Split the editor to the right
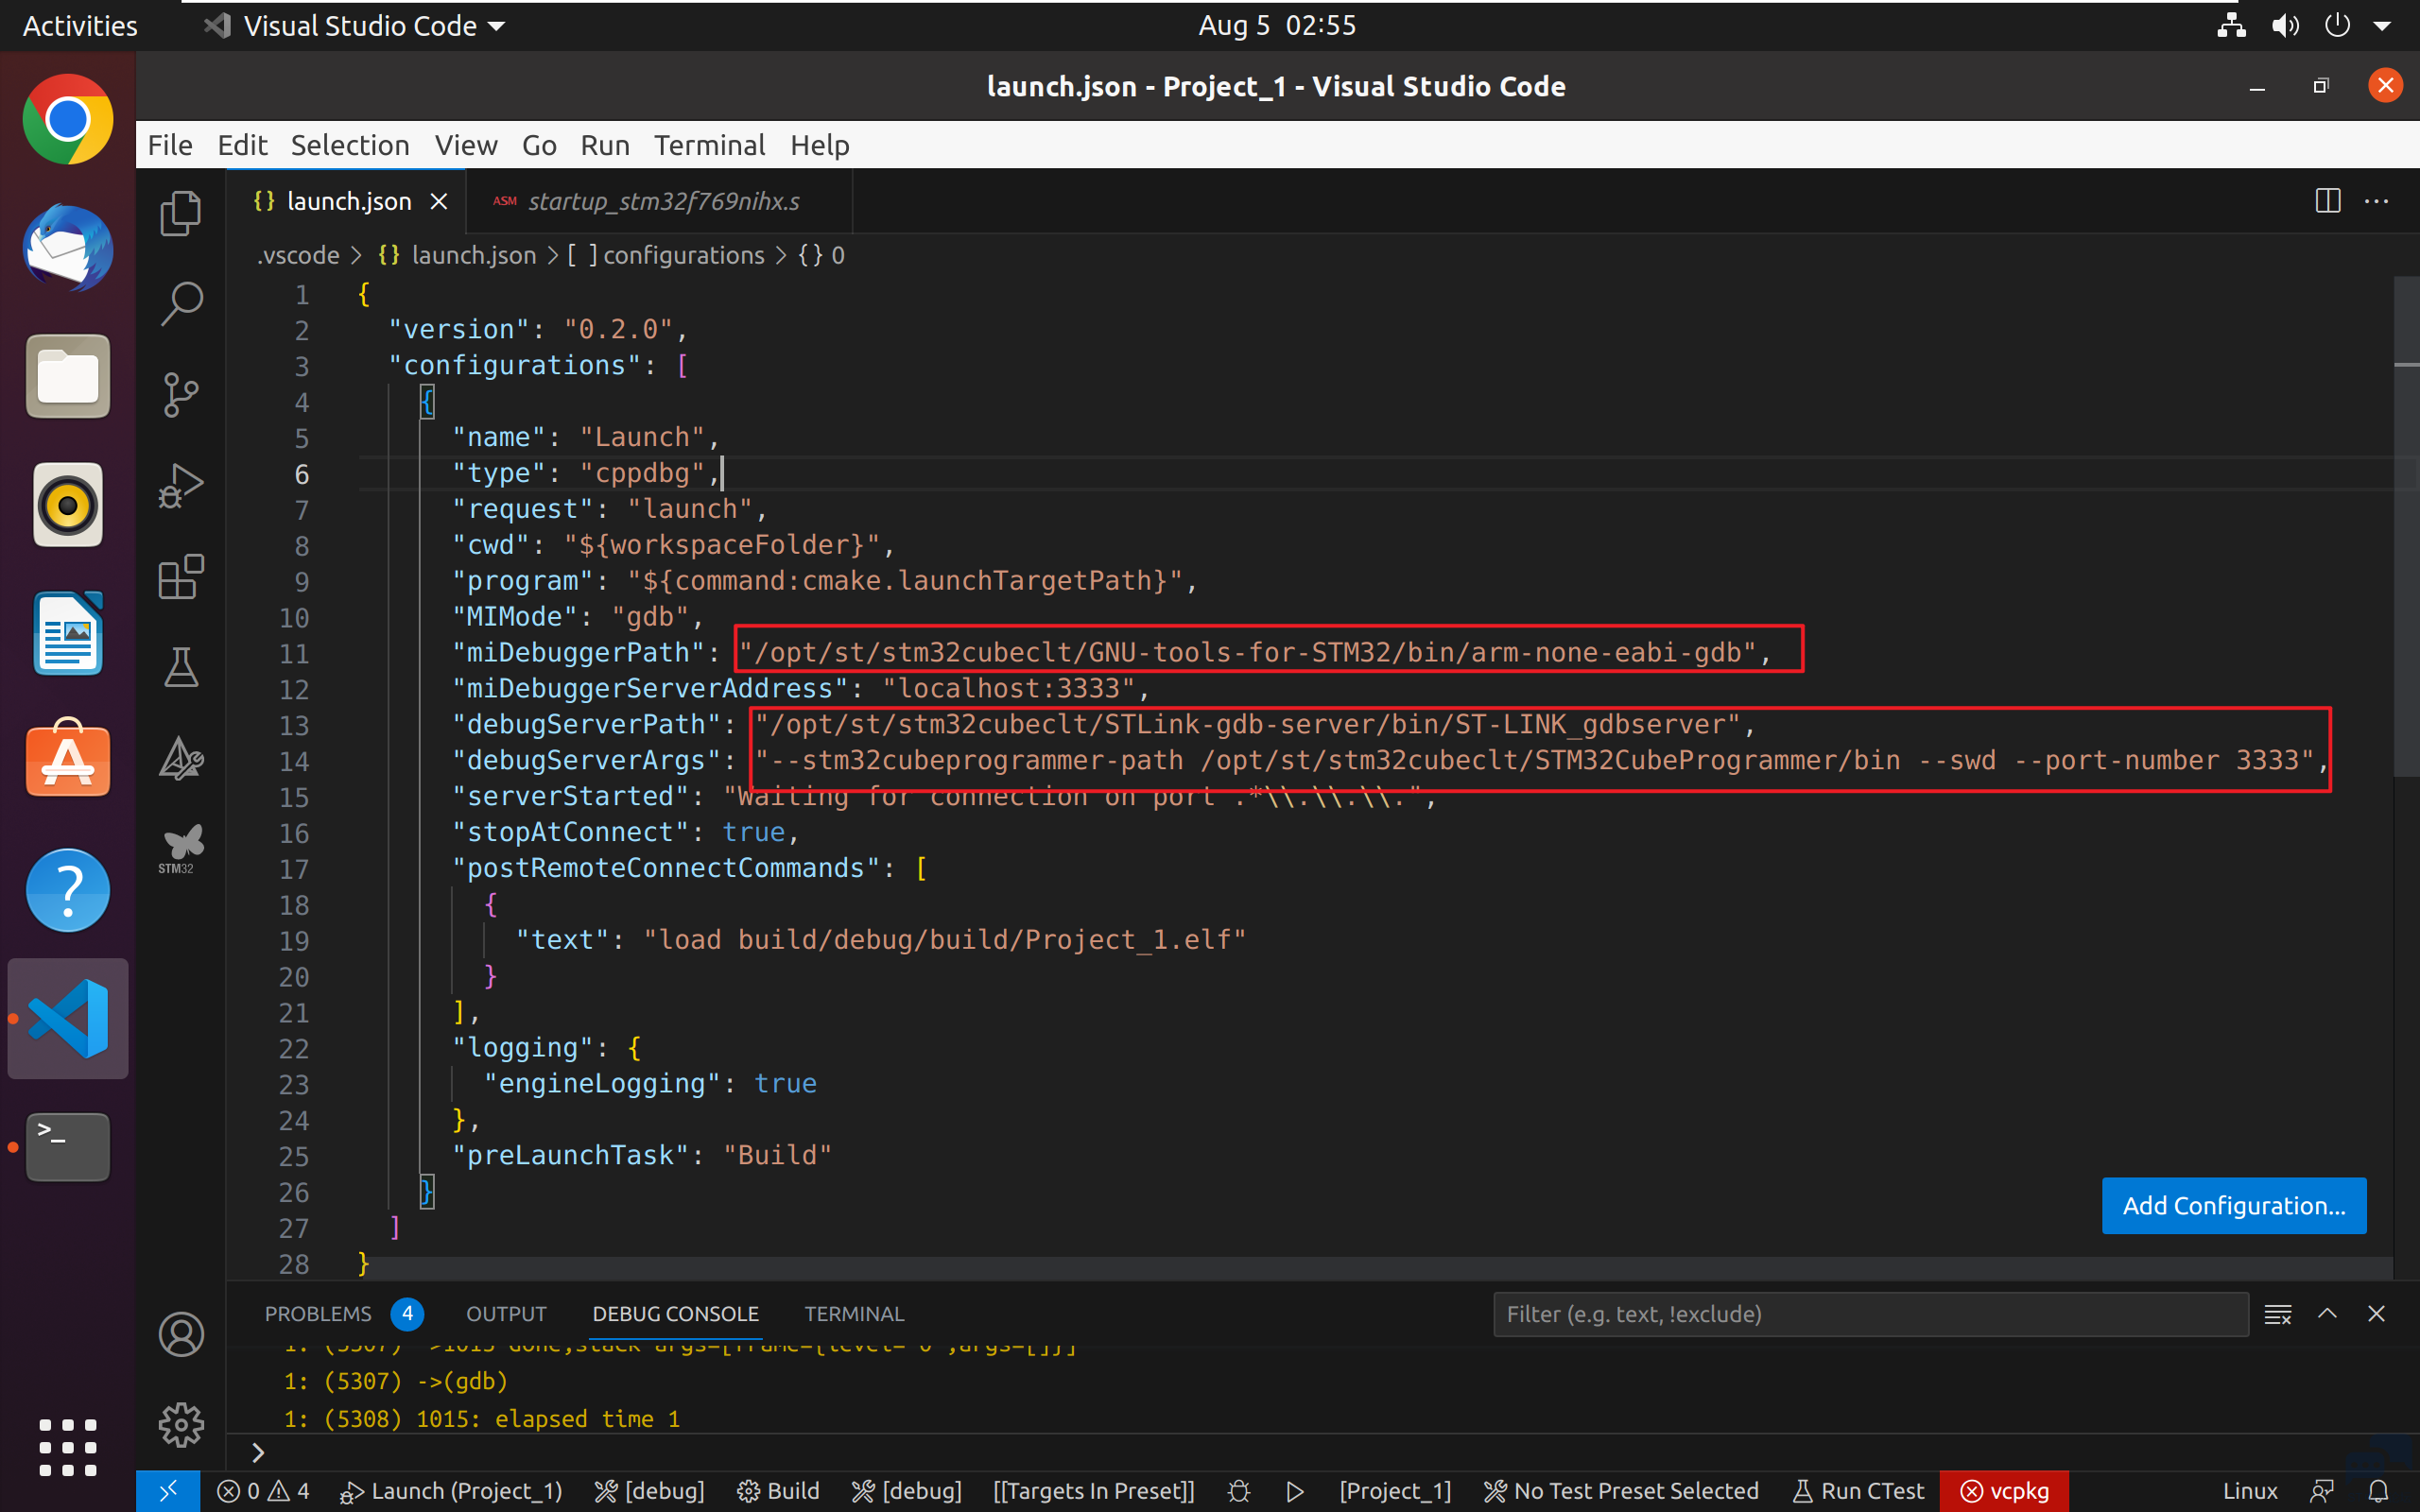 [x=2327, y=201]
